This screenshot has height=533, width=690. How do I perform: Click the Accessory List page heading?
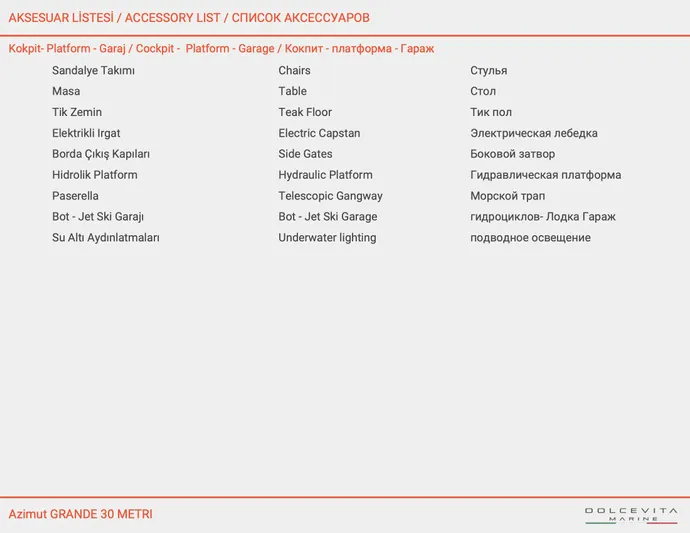pyautogui.click(x=189, y=18)
